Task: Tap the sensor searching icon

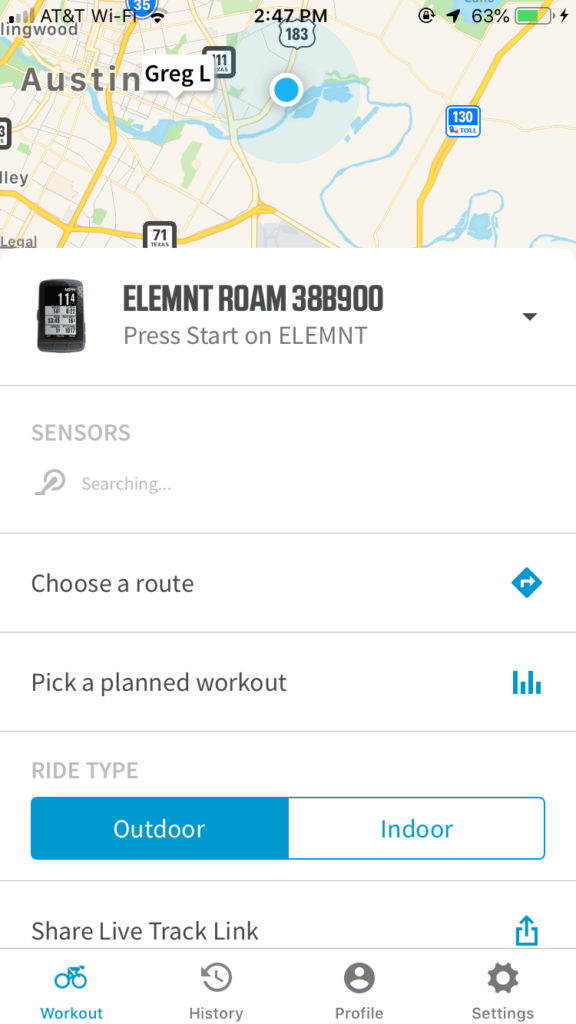Action: [x=50, y=483]
